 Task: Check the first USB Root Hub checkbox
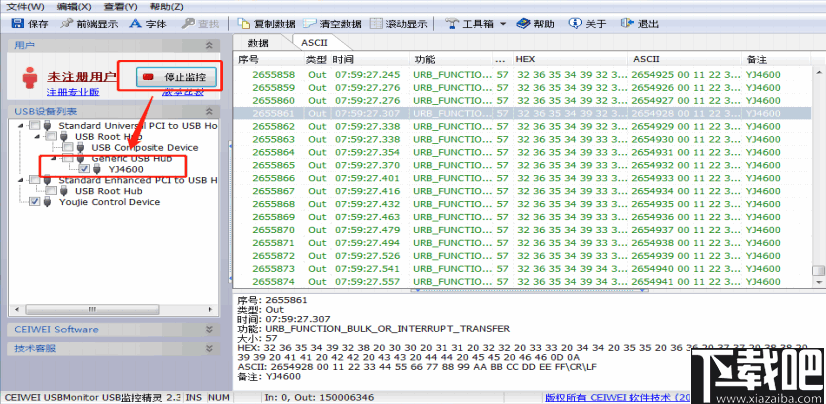51,136
